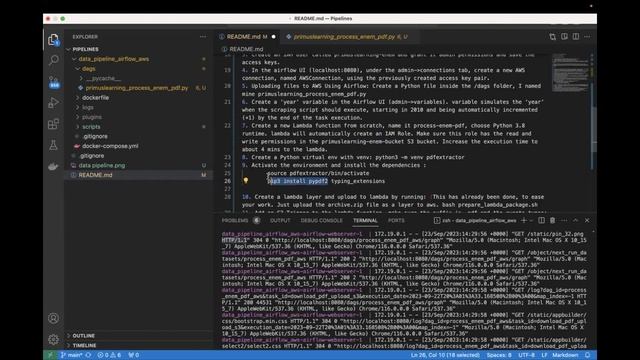Screen dimensions: 640x360
Task: Change indentation via Spaces: 8
Action: [x=499, y=355]
